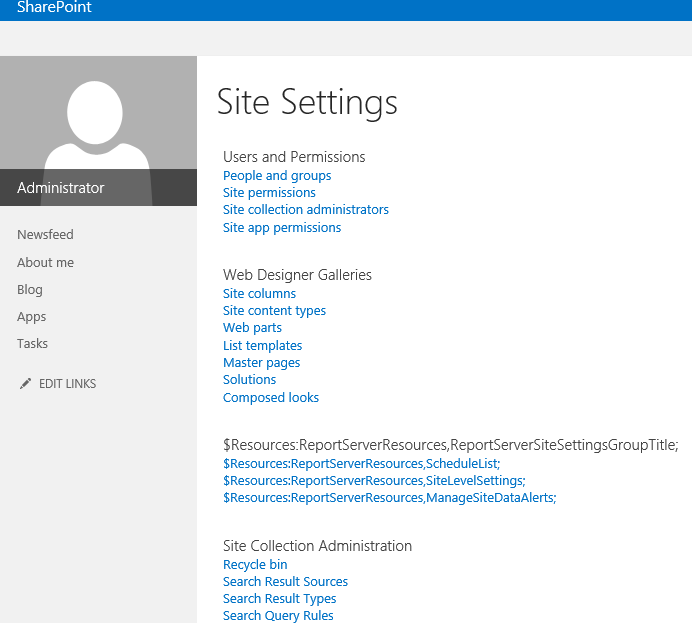
Task: Open Composed looks gallery
Action: pos(271,398)
